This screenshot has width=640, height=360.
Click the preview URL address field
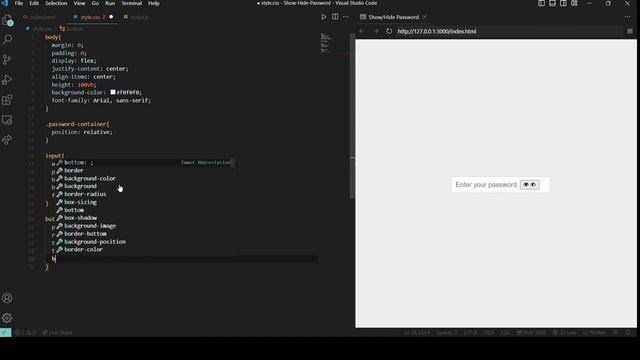click(508, 31)
